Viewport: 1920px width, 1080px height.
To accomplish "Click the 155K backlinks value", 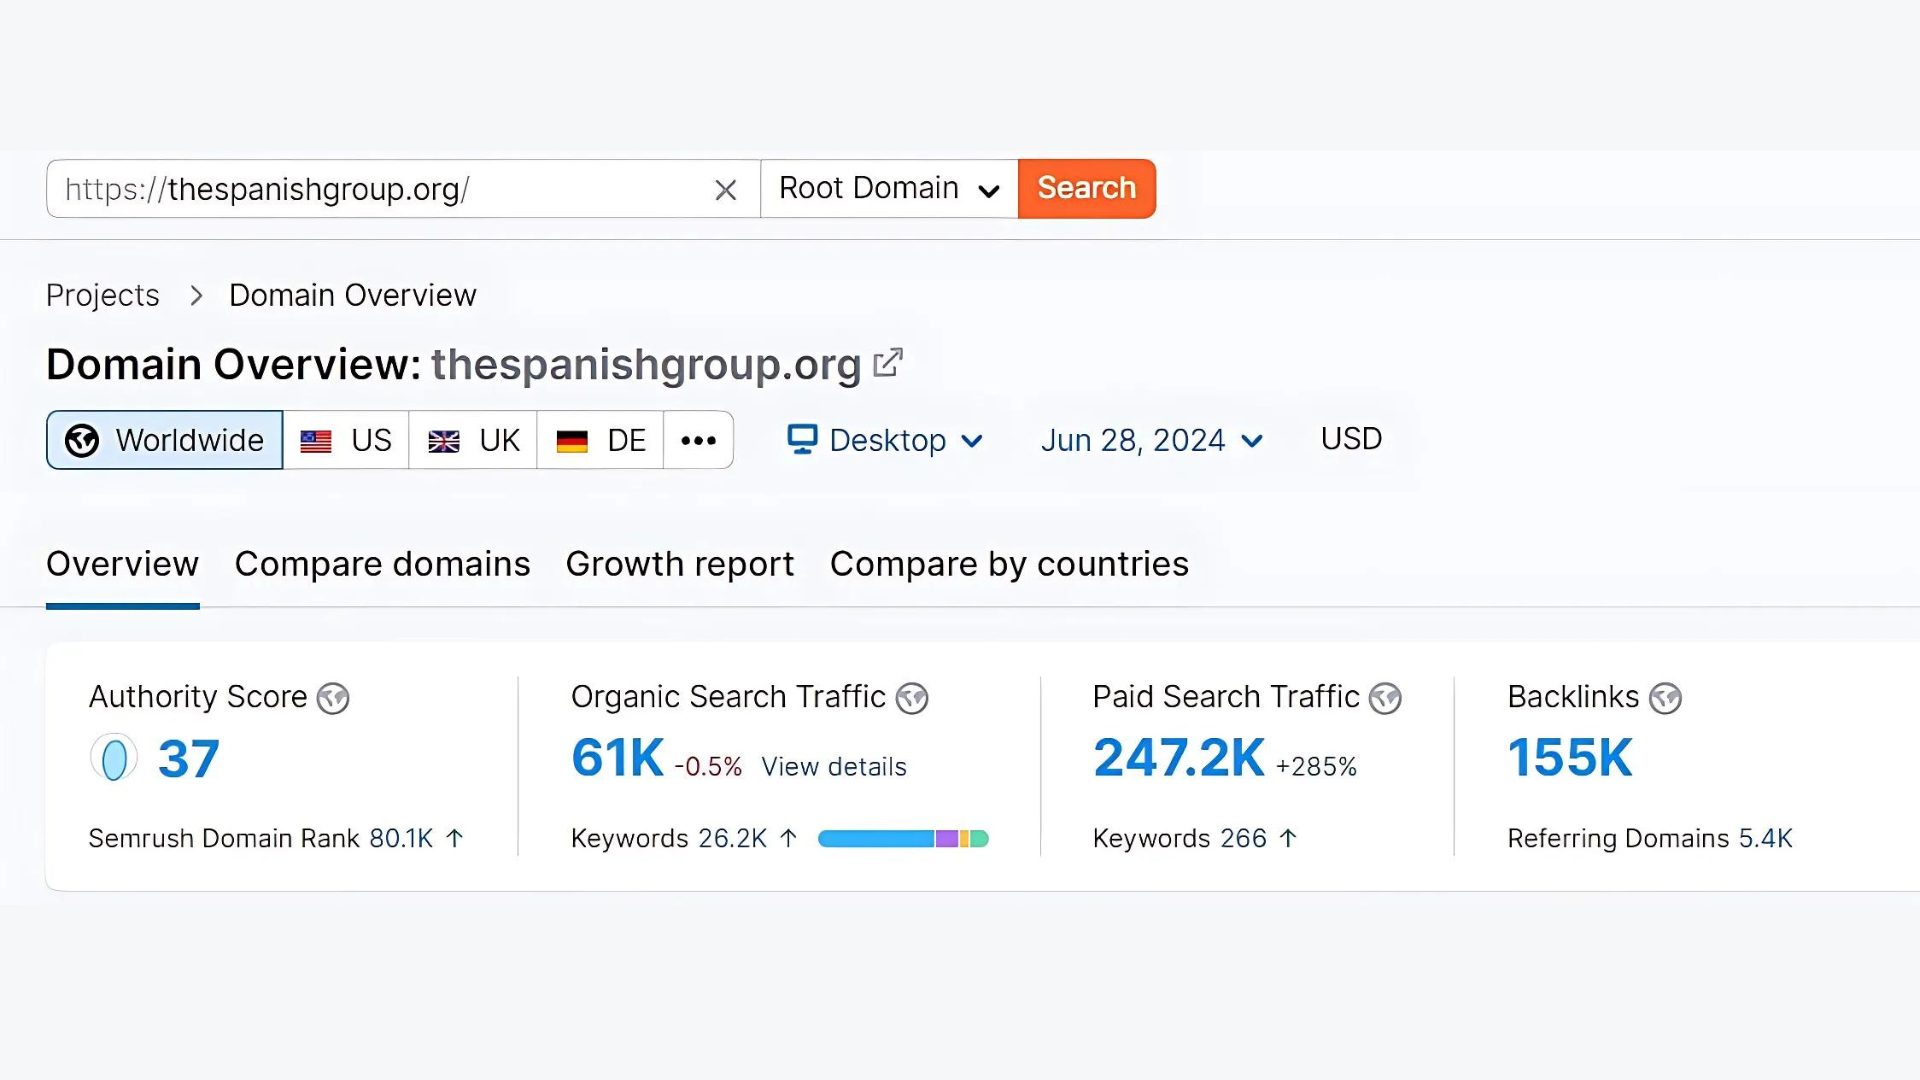I will point(1570,758).
